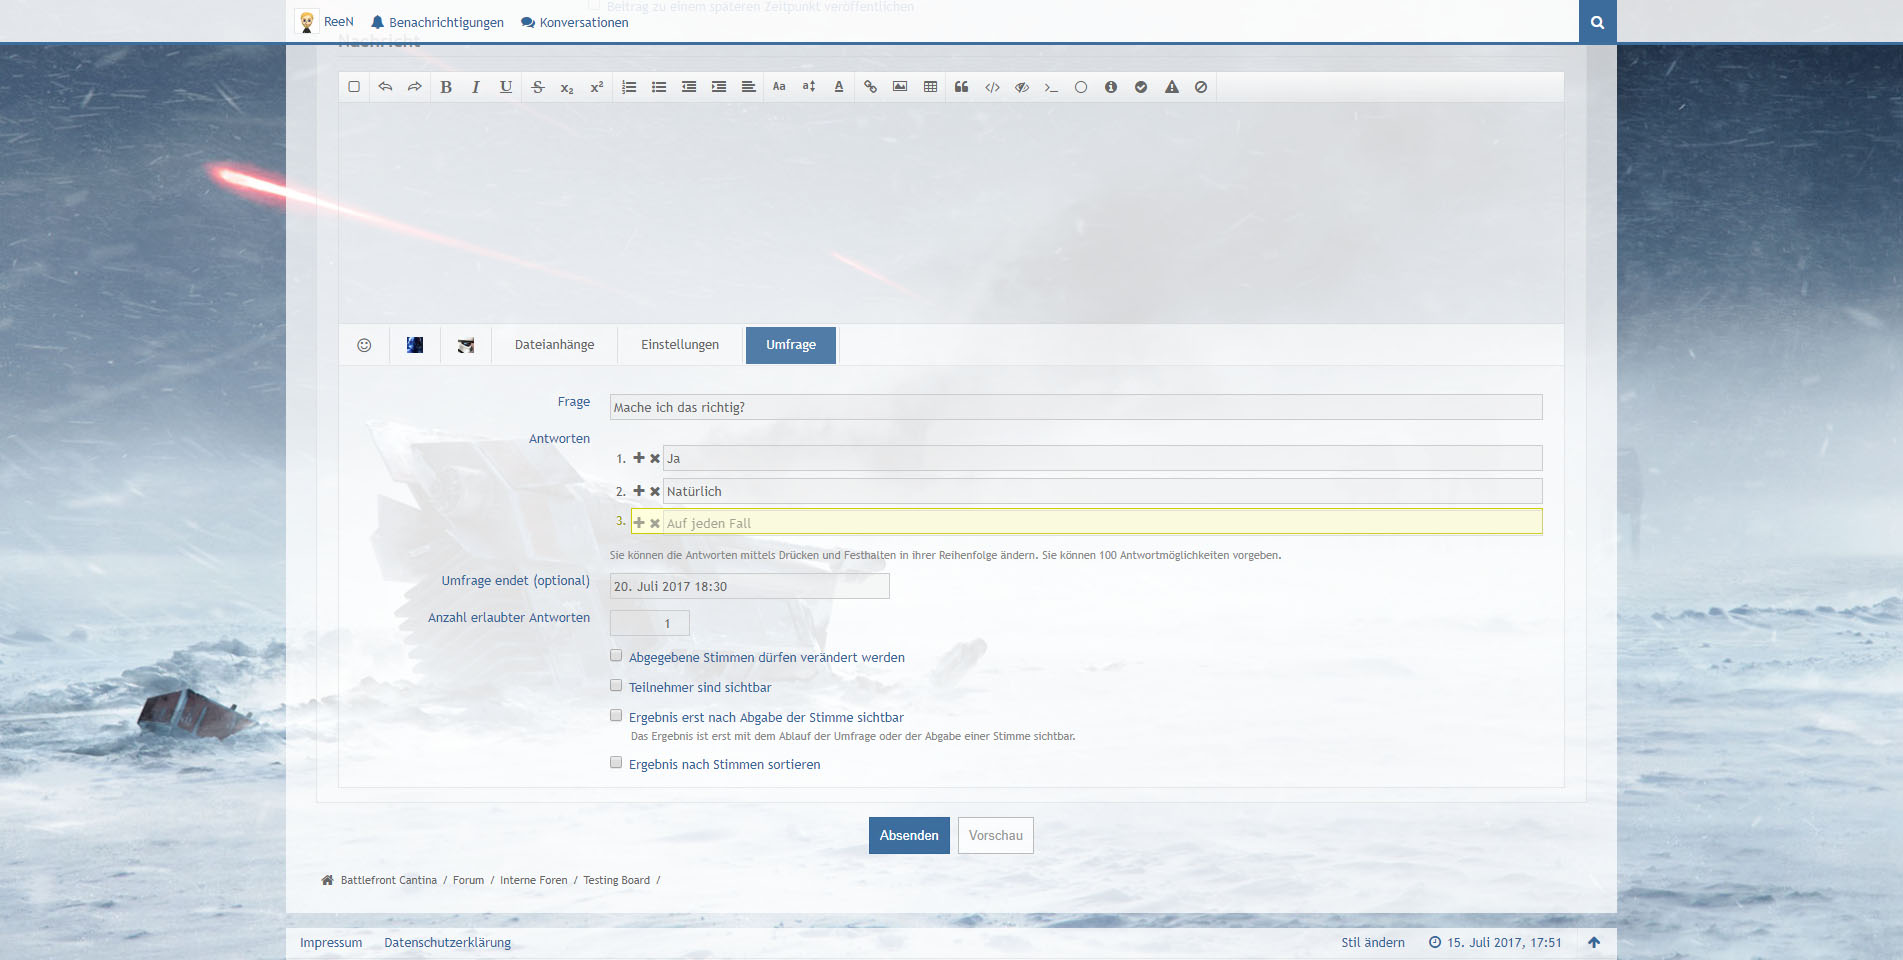
Task: Enable Ergebnis nach Stimmen sortieren
Action: (616, 763)
